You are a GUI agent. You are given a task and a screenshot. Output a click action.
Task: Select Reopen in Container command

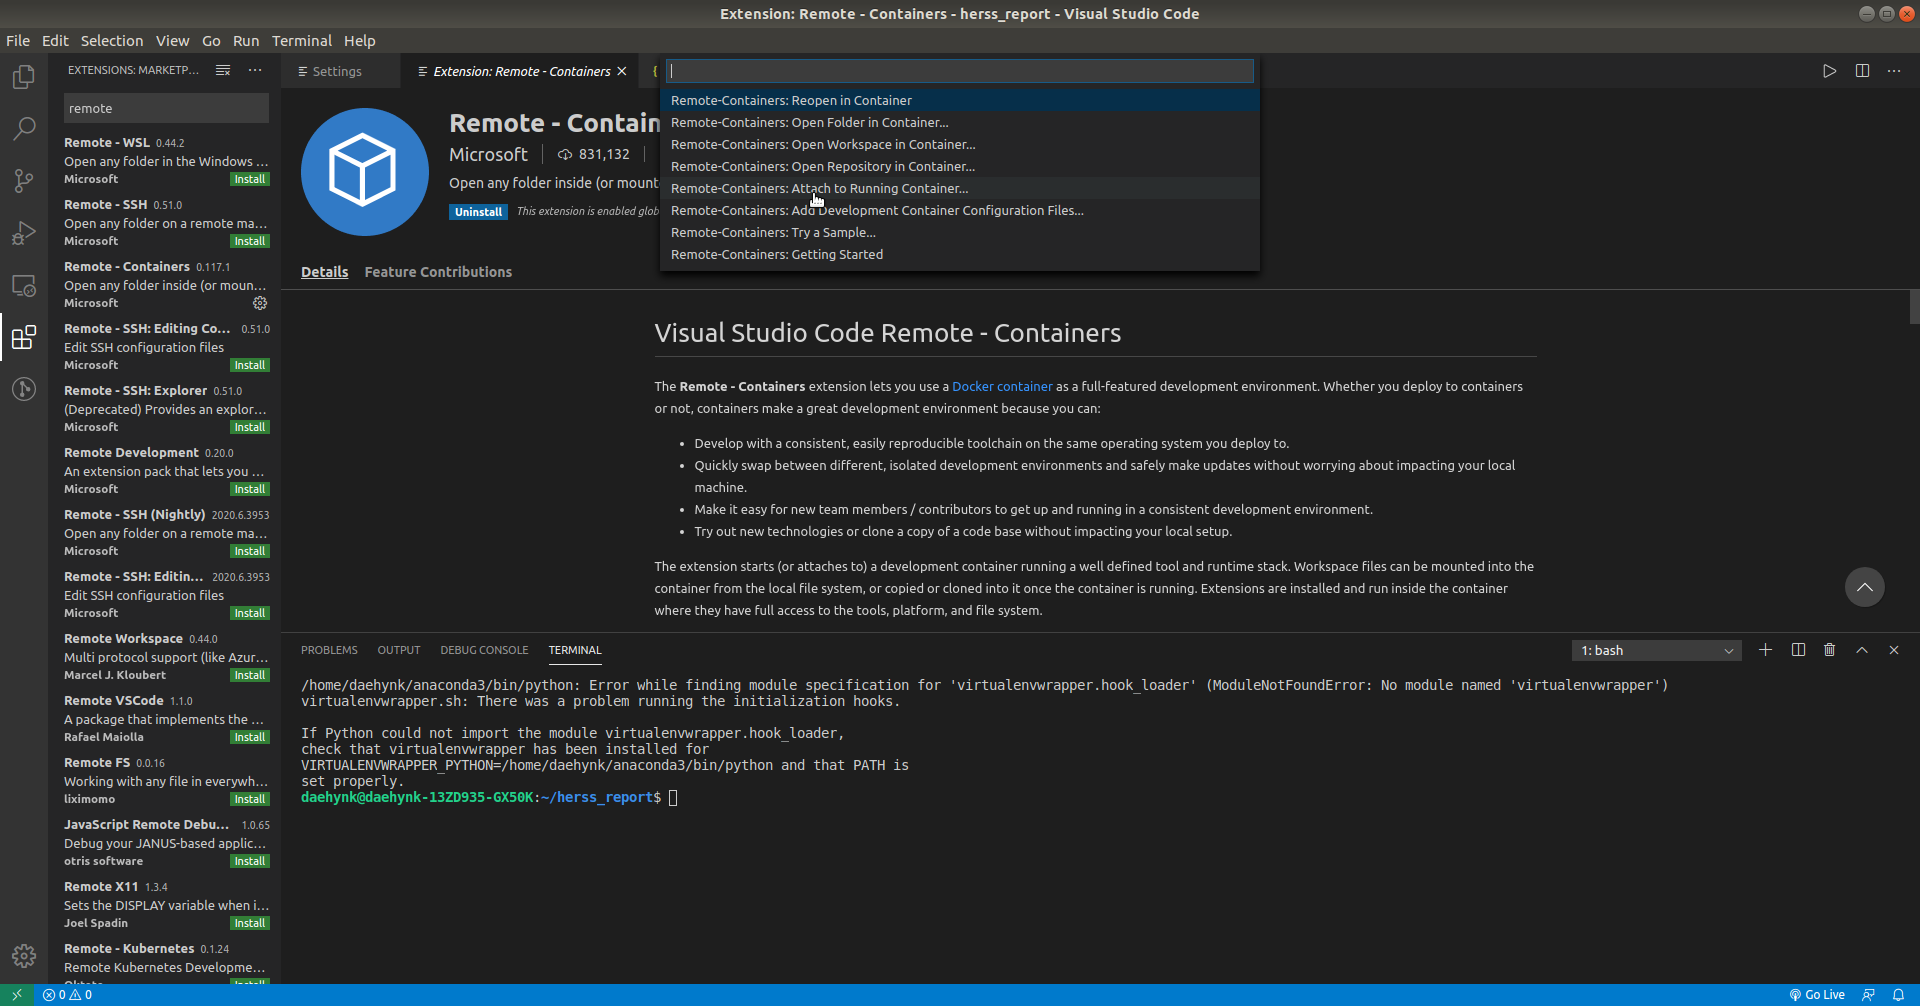click(960, 100)
